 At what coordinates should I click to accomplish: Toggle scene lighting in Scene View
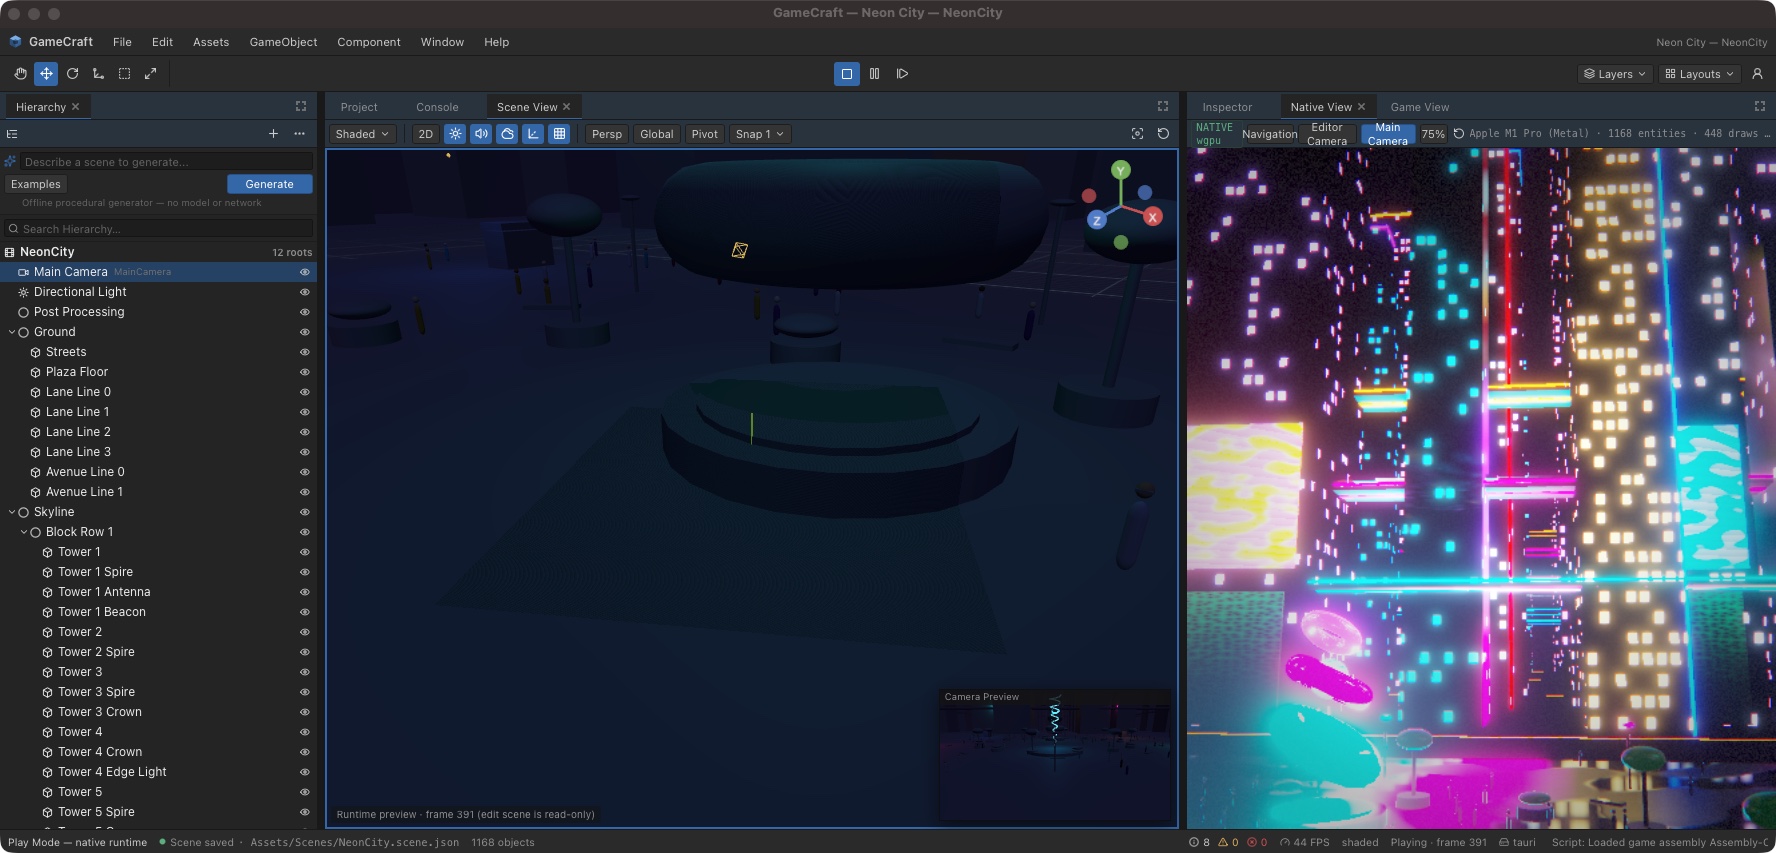(x=455, y=134)
